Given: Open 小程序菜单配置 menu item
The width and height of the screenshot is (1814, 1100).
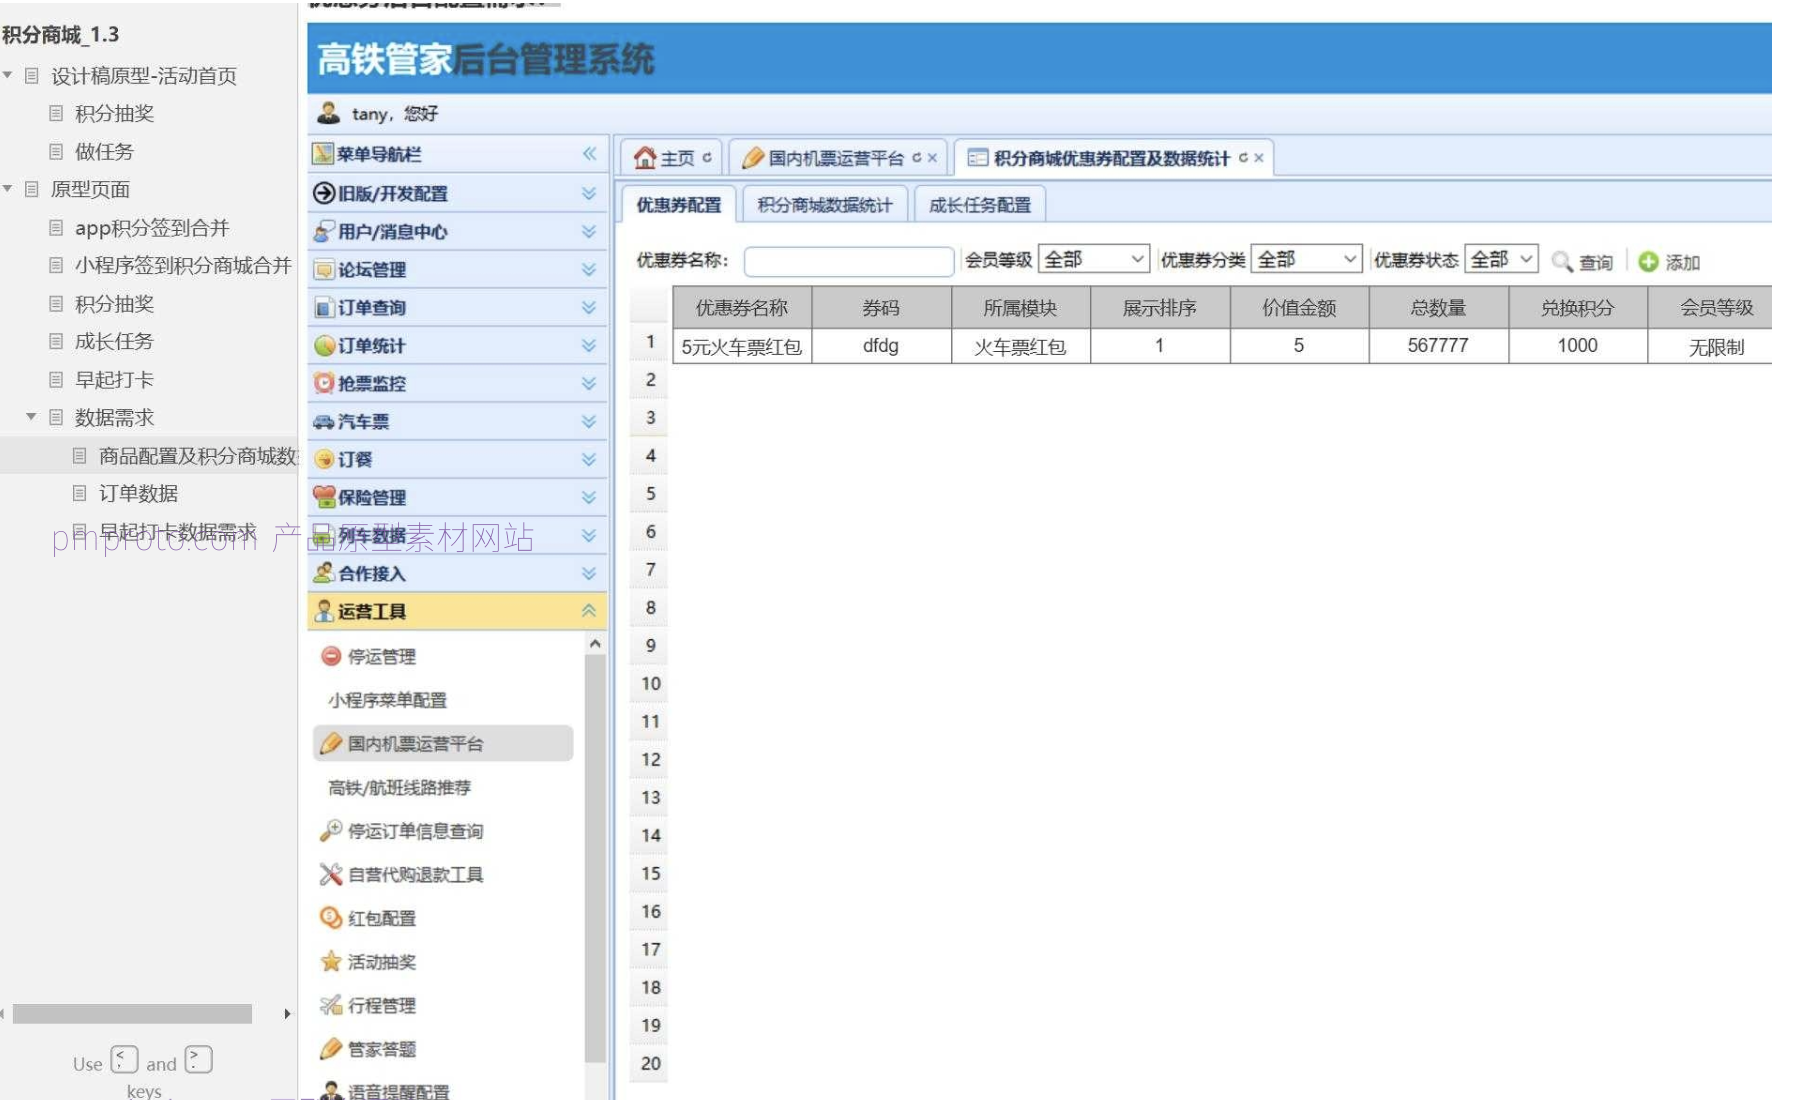Looking at the screenshot, I should 388,700.
